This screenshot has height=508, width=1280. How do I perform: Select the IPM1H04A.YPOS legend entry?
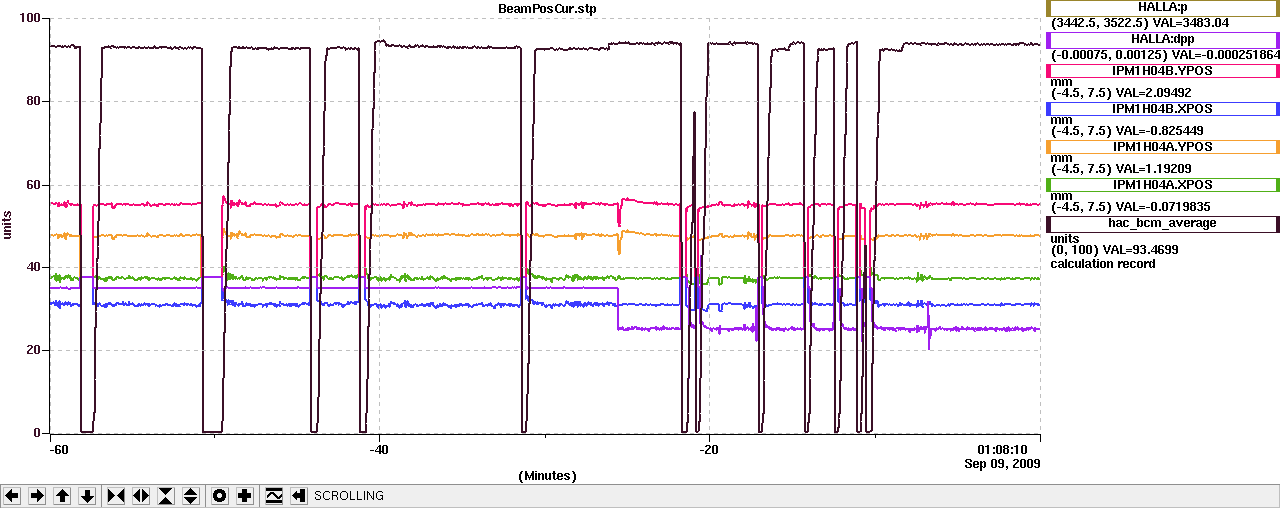[x=1162, y=147]
